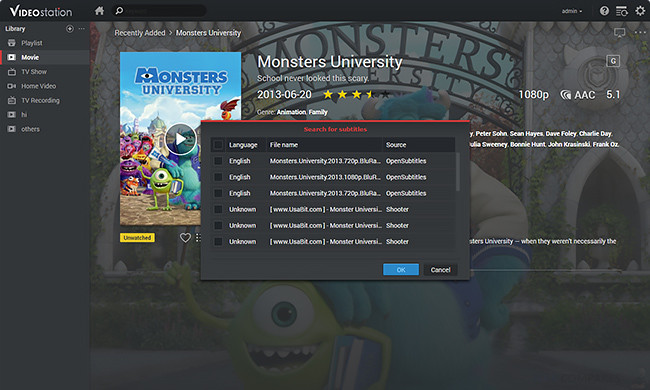Click the Recently Added breadcrumb link
Screen dimensions: 650x390
[140, 33]
